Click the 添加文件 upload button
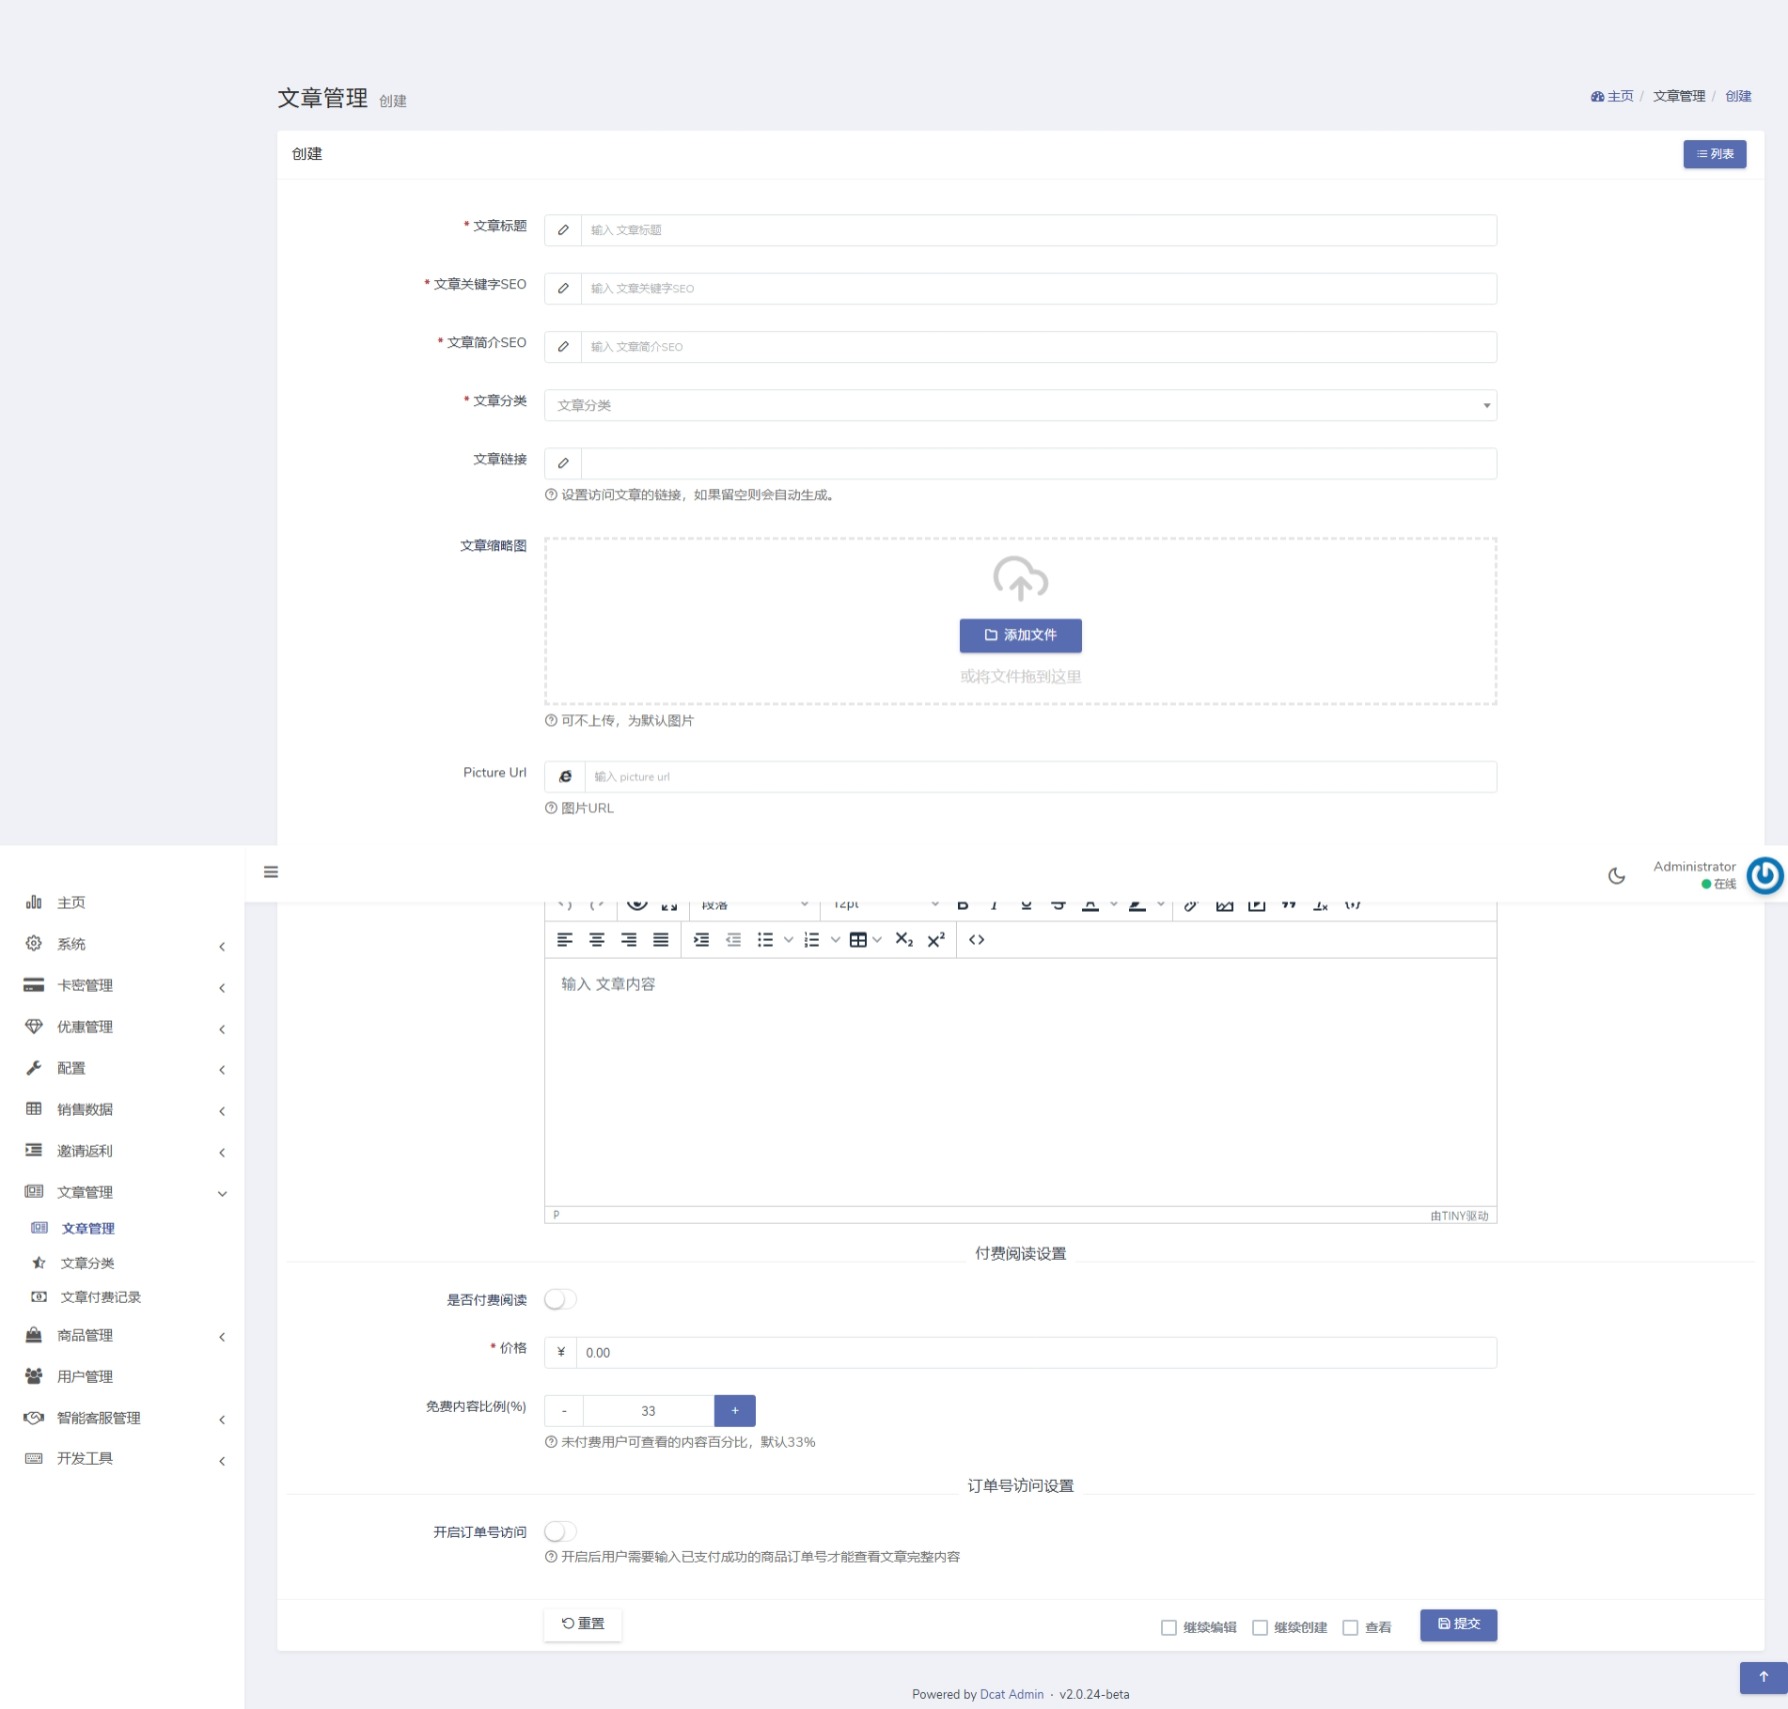Viewport: 1788px width, 1709px height. (x=1020, y=635)
